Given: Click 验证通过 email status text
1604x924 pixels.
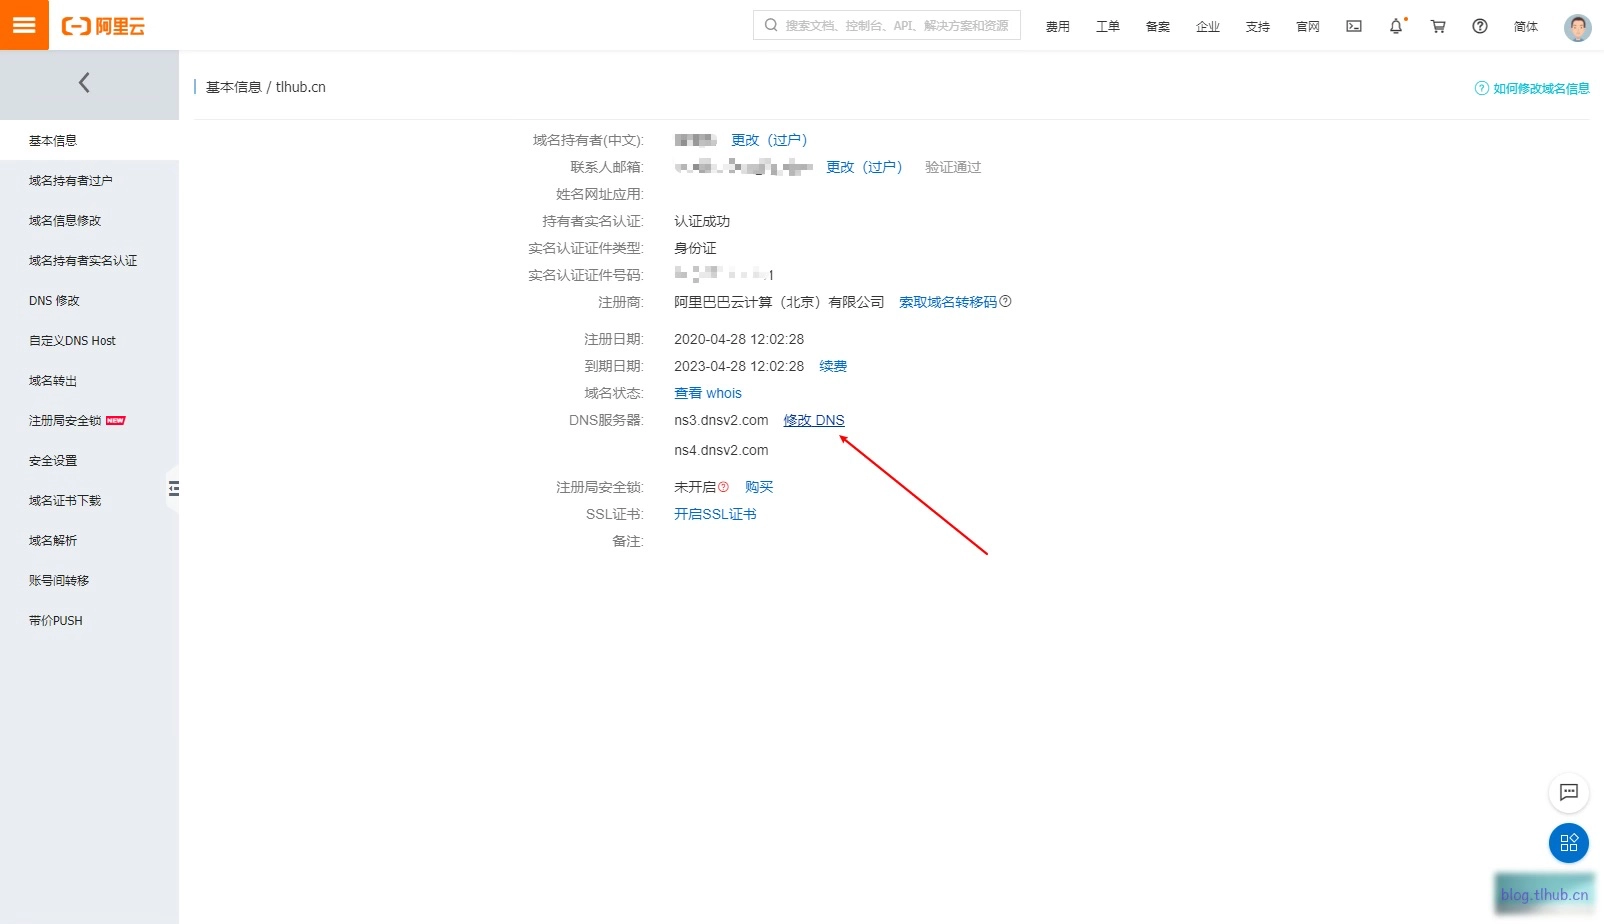Looking at the screenshot, I should coord(953,167).
